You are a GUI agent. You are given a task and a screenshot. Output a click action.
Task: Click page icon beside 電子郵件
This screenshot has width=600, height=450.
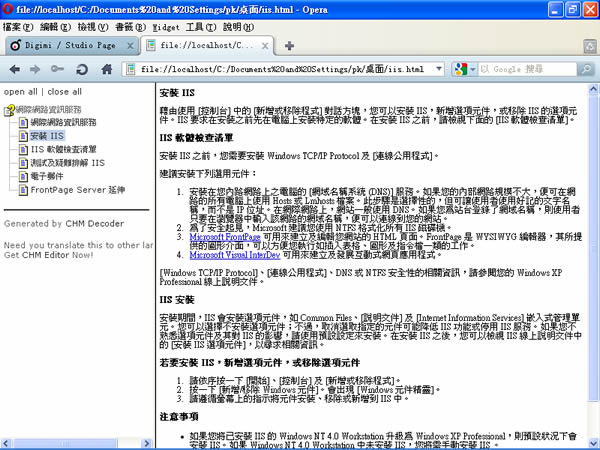click(x=23, y=176)
